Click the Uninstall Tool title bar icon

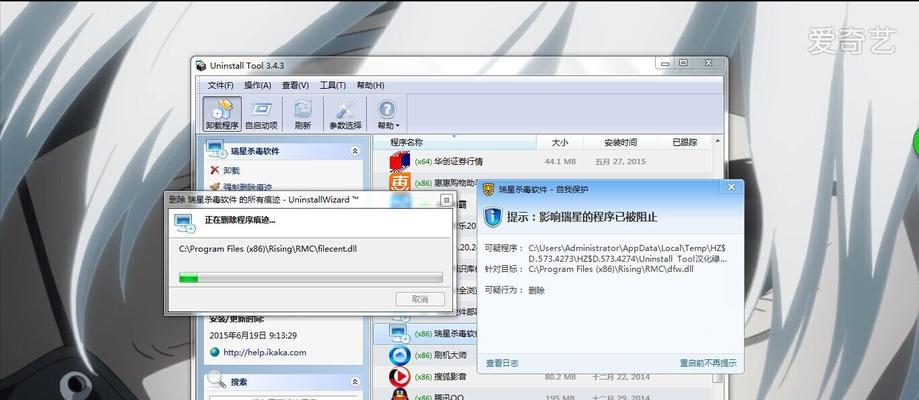[x=201, y=65]
